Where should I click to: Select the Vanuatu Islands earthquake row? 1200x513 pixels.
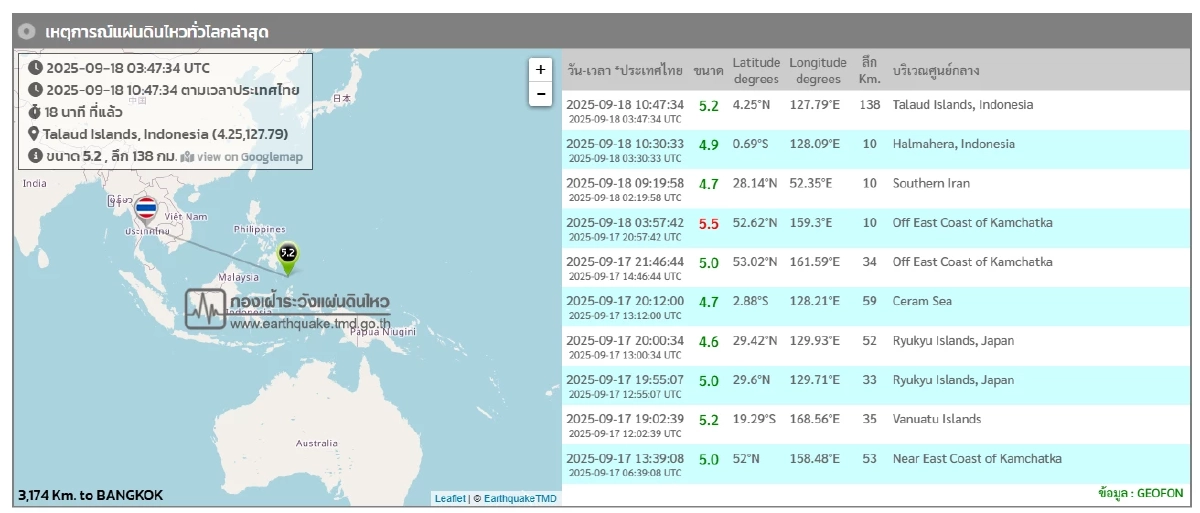[876, 425]
